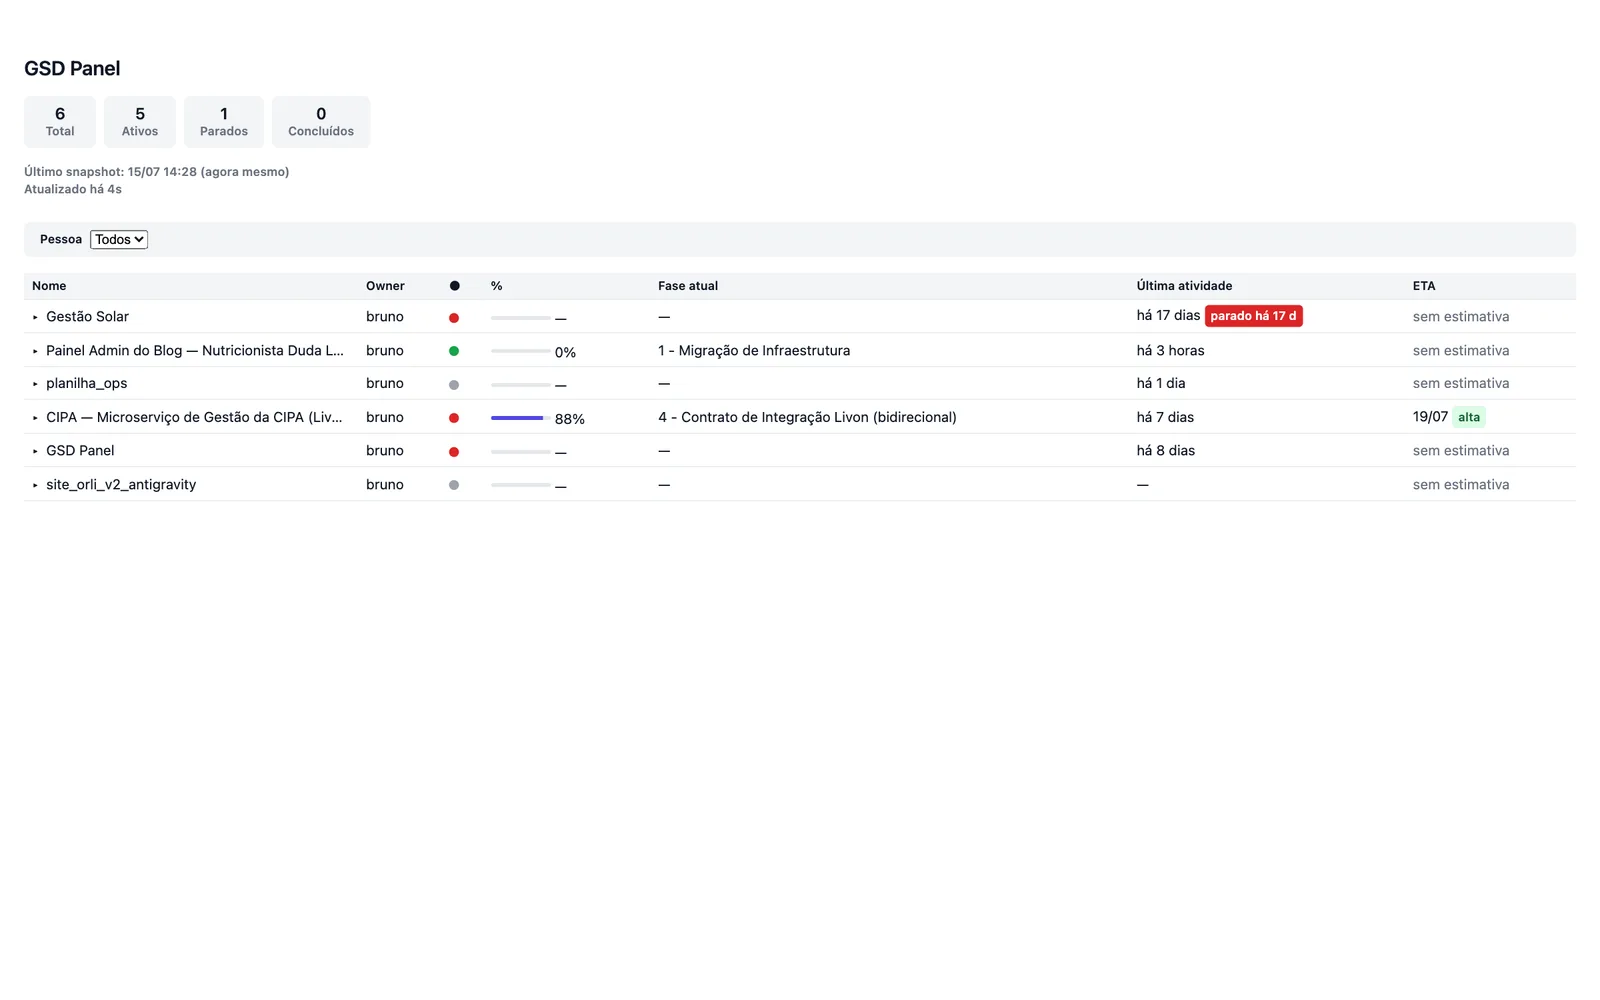
Task: Click the 'há 8 dias' activity cell
Action: (x=1166, y=451)
